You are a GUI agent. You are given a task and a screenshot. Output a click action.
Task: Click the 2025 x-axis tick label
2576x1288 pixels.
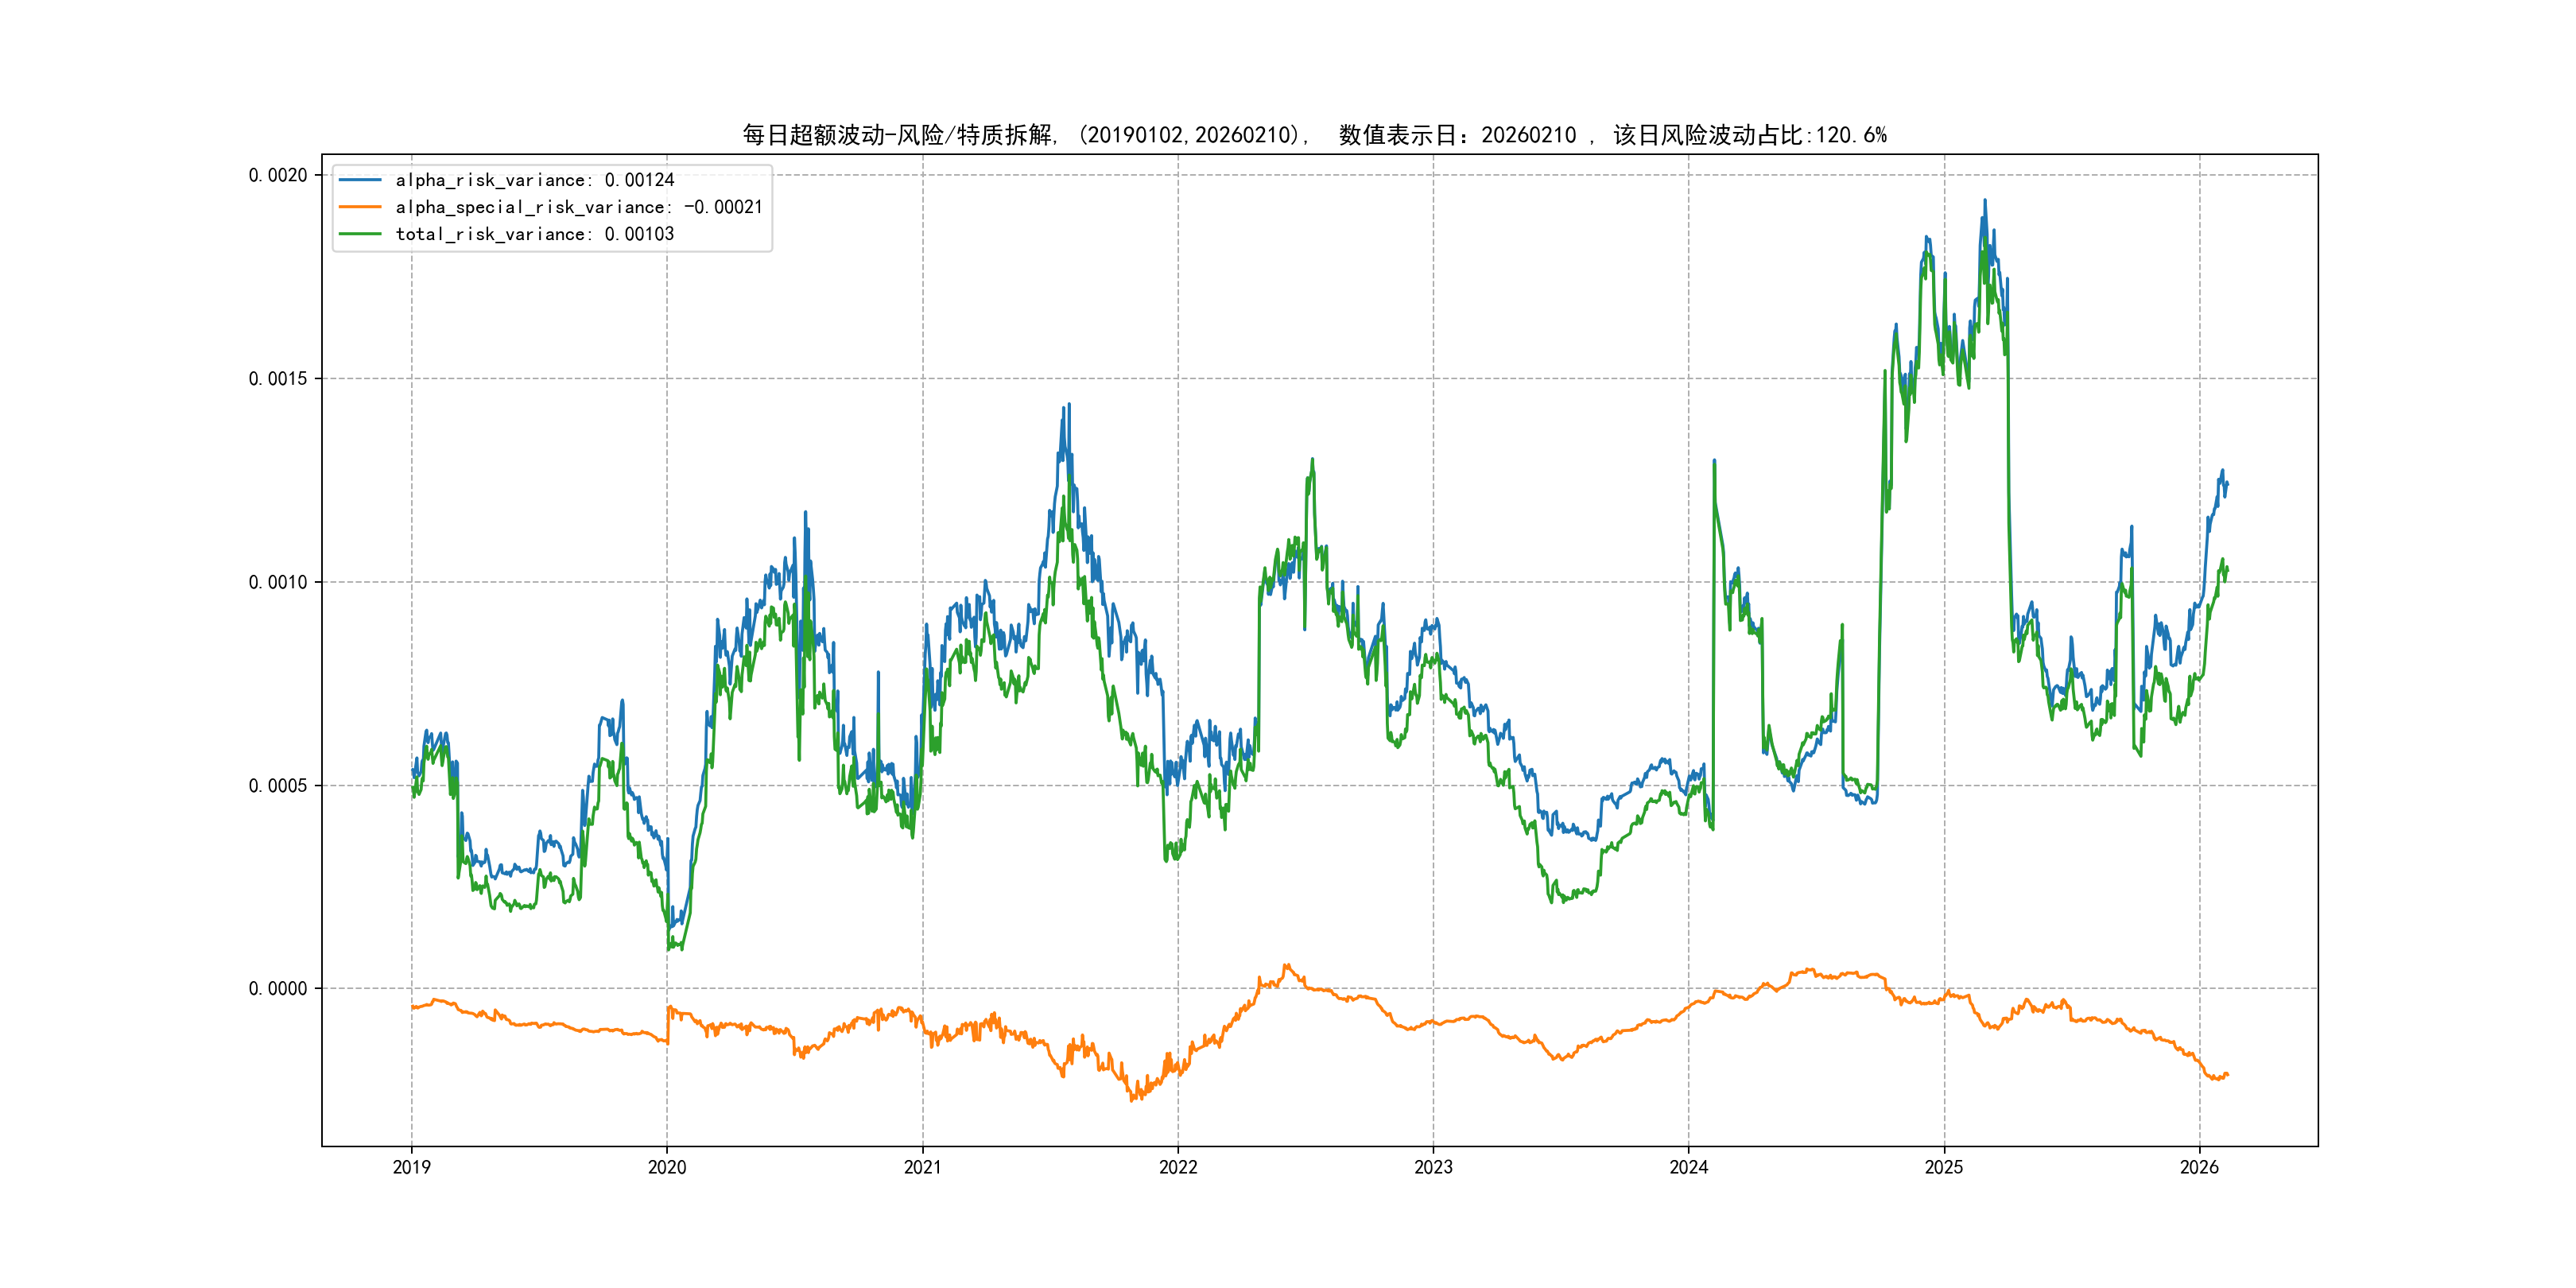[1944, 1167]
